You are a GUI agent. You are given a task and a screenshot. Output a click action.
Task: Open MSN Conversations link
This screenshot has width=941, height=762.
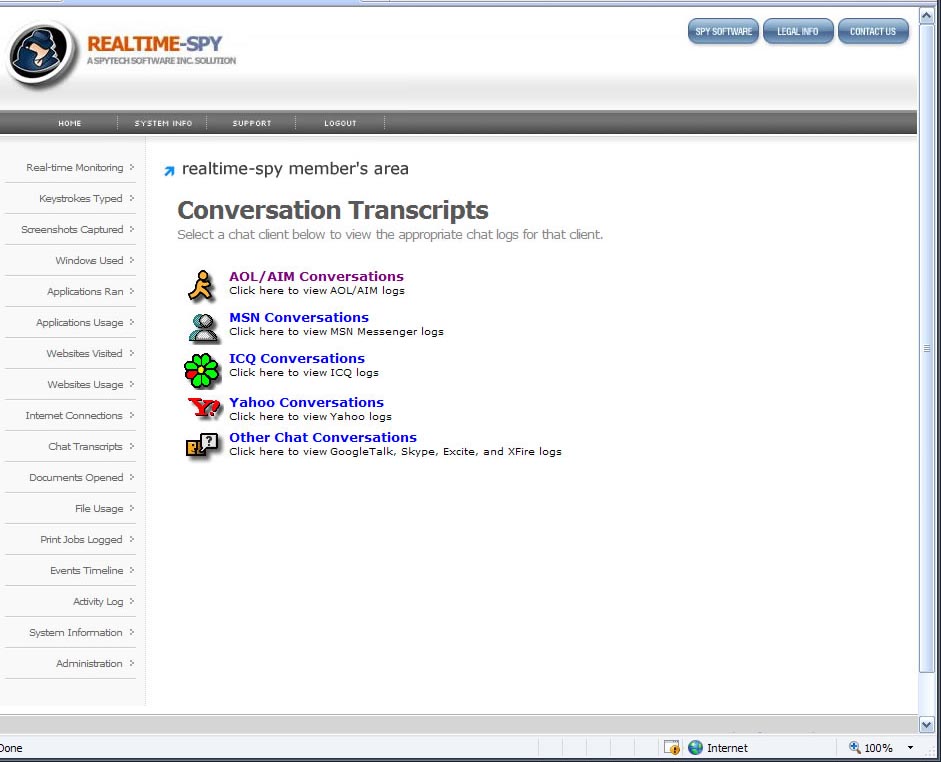pos(299,317)
